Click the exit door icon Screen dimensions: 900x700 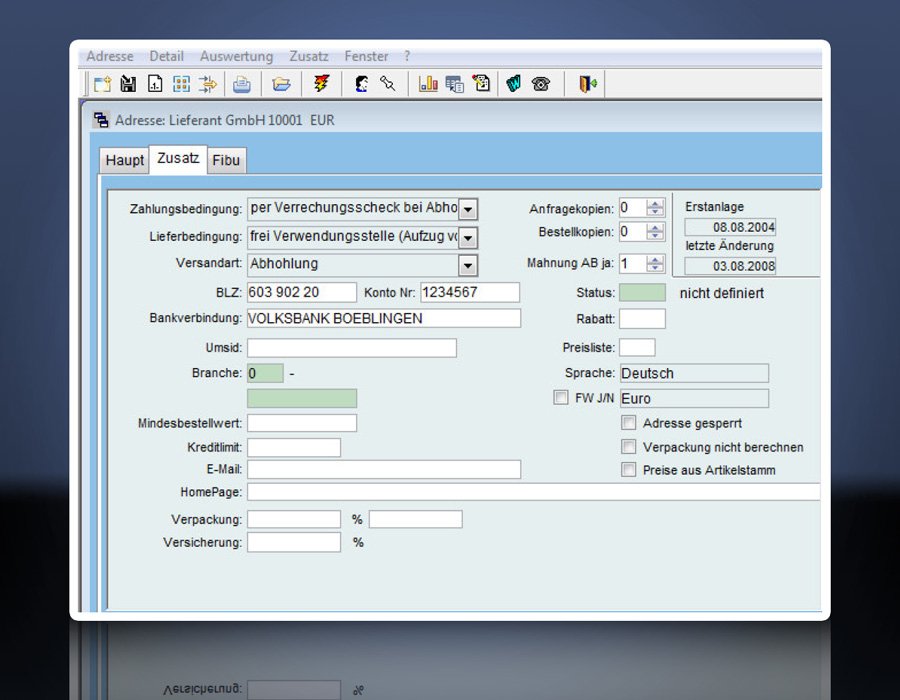tap(588, 84)
